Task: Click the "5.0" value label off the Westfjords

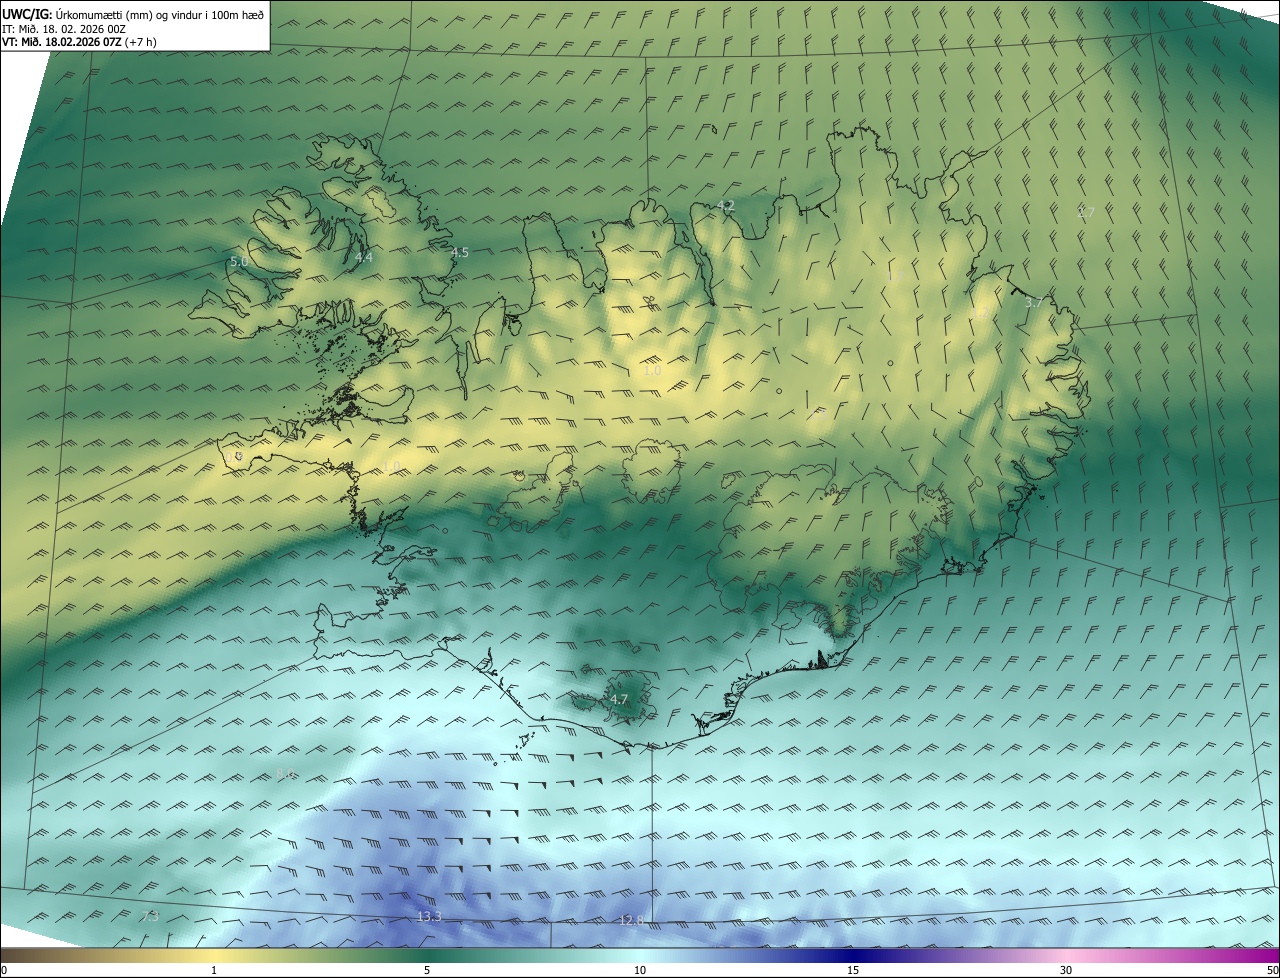Action: point(239,262)
